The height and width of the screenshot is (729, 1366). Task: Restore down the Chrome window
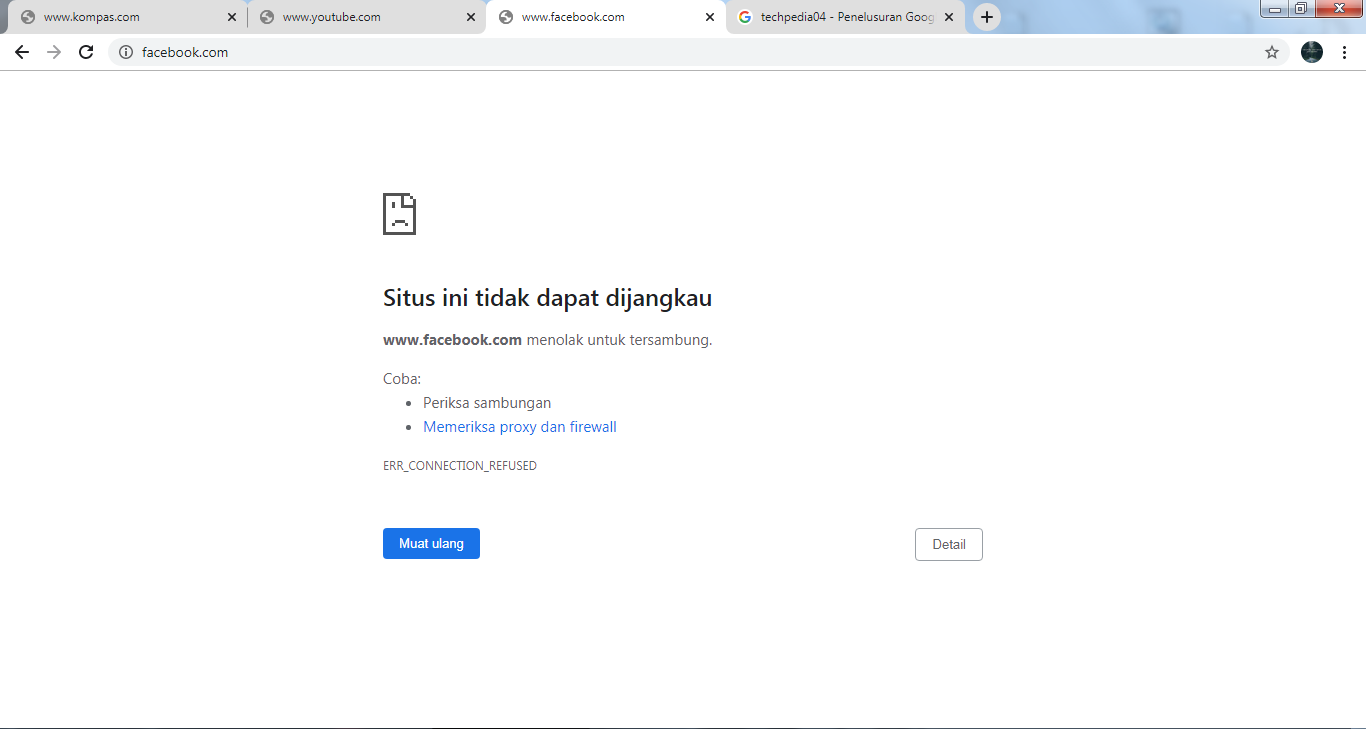[x=1301, y=9]
